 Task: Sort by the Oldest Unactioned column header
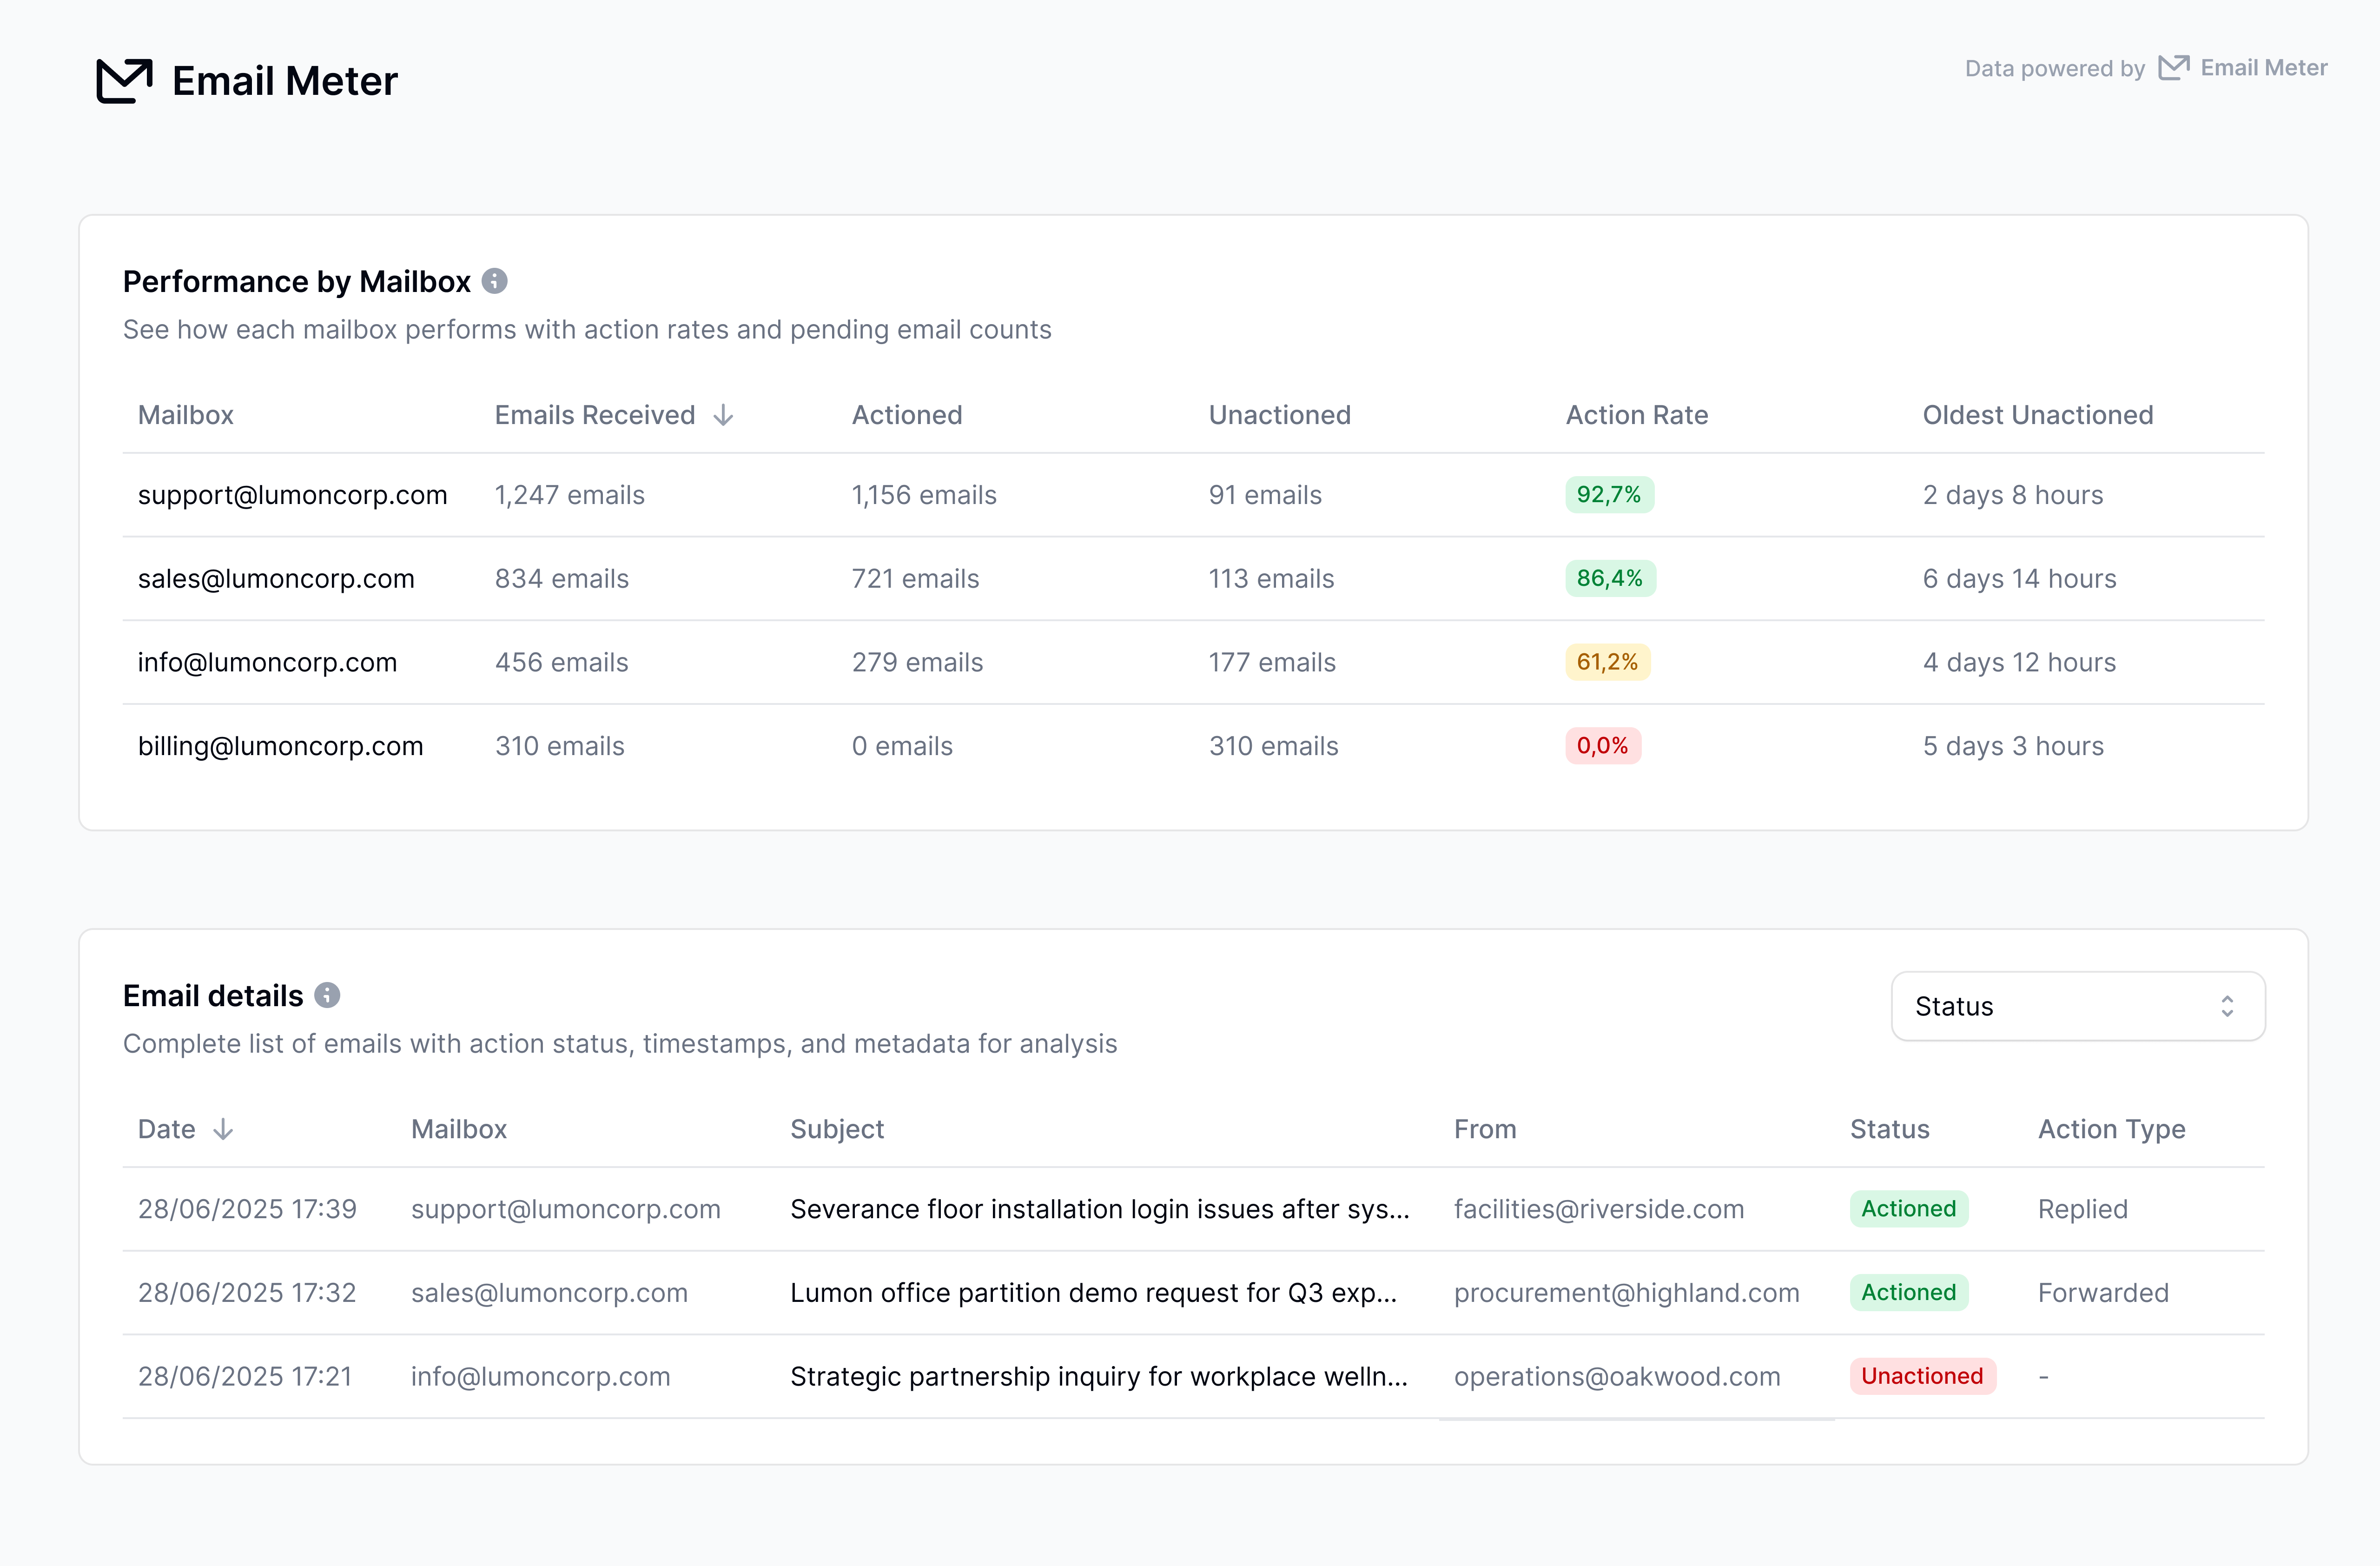[x=2037, y=416]
